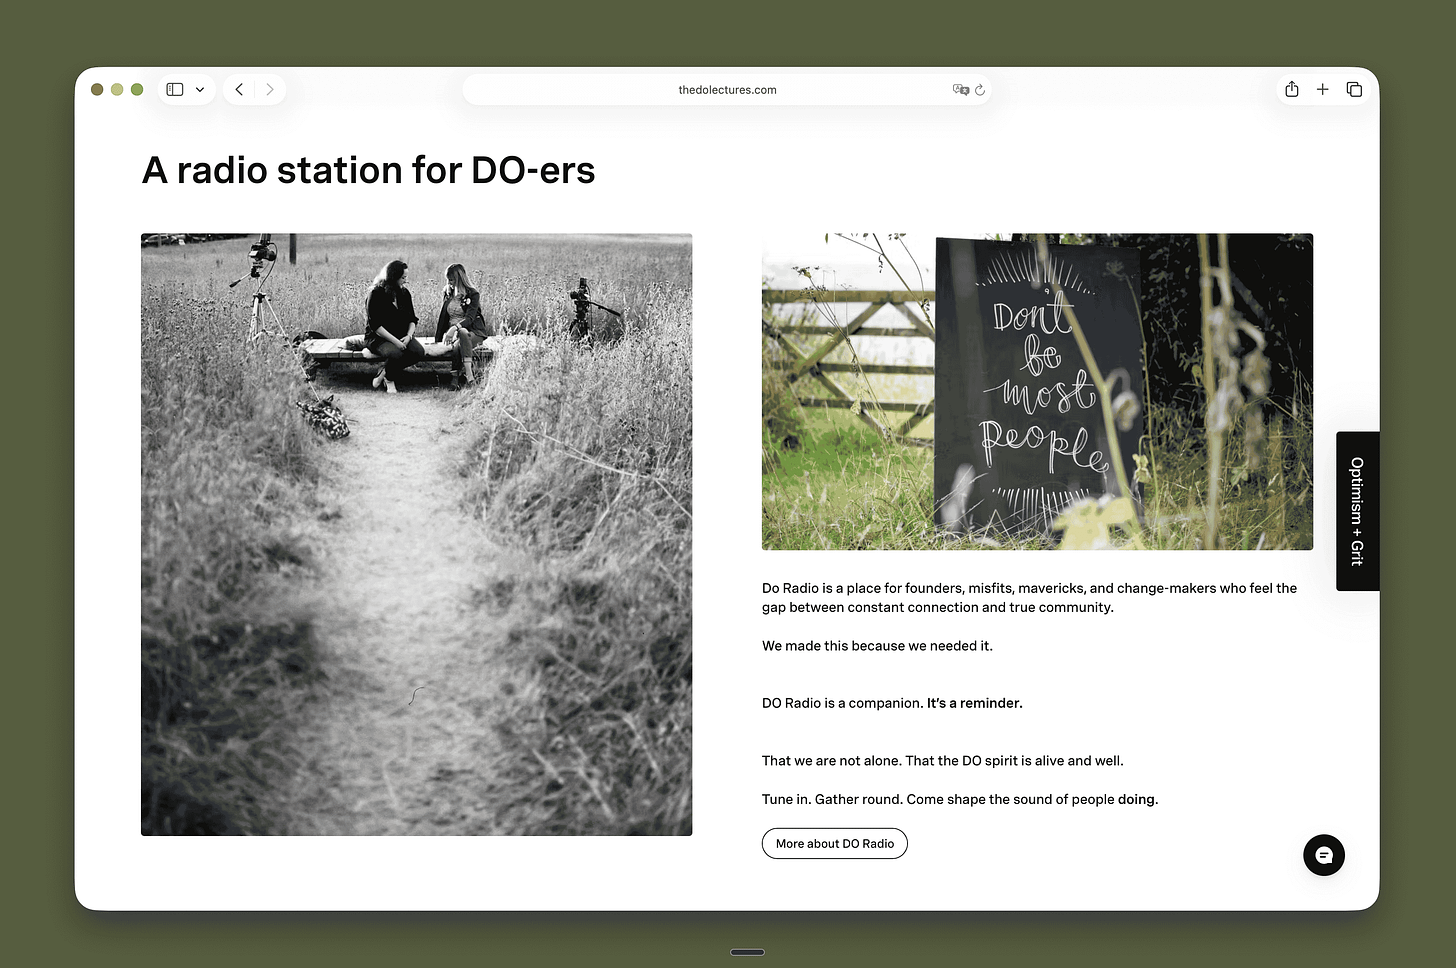The width and height of the screenshot is (1456, 968).
Task: Show the tab overview icon
Action: 1354,90
